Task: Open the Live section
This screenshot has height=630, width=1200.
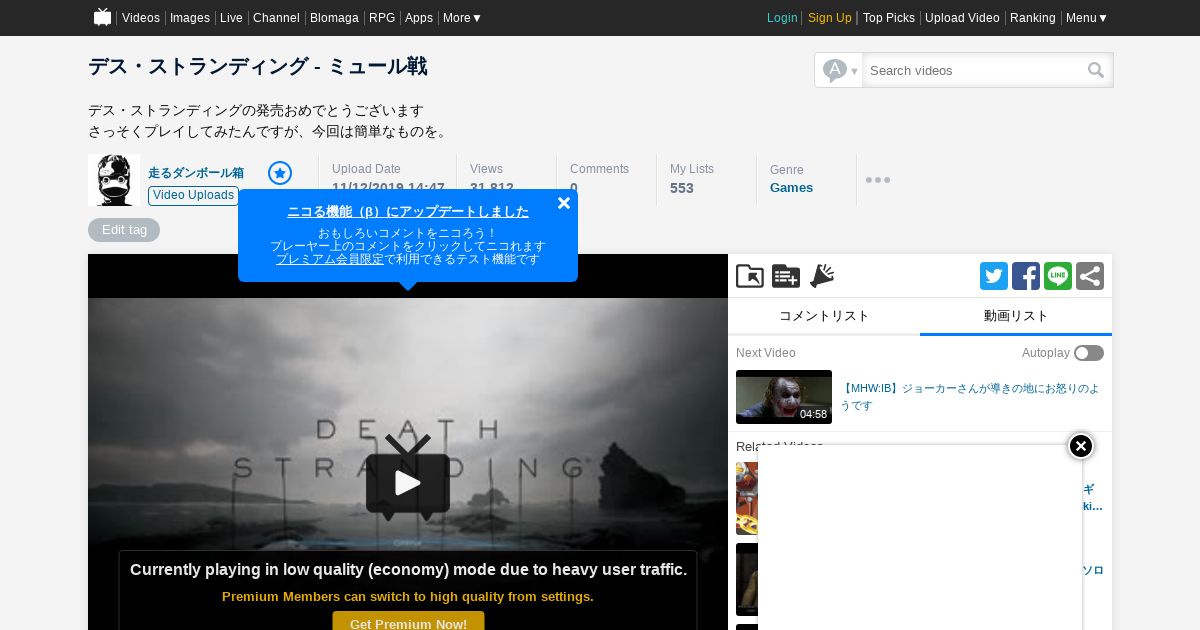Action: pos(231,18)
